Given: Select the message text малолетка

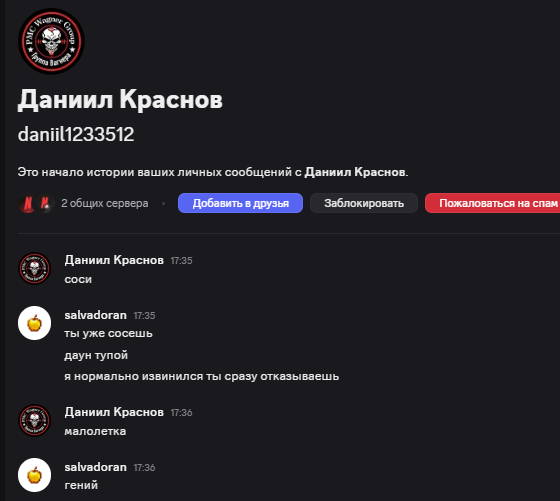Looking at the screenshot, I should point(95,431).
